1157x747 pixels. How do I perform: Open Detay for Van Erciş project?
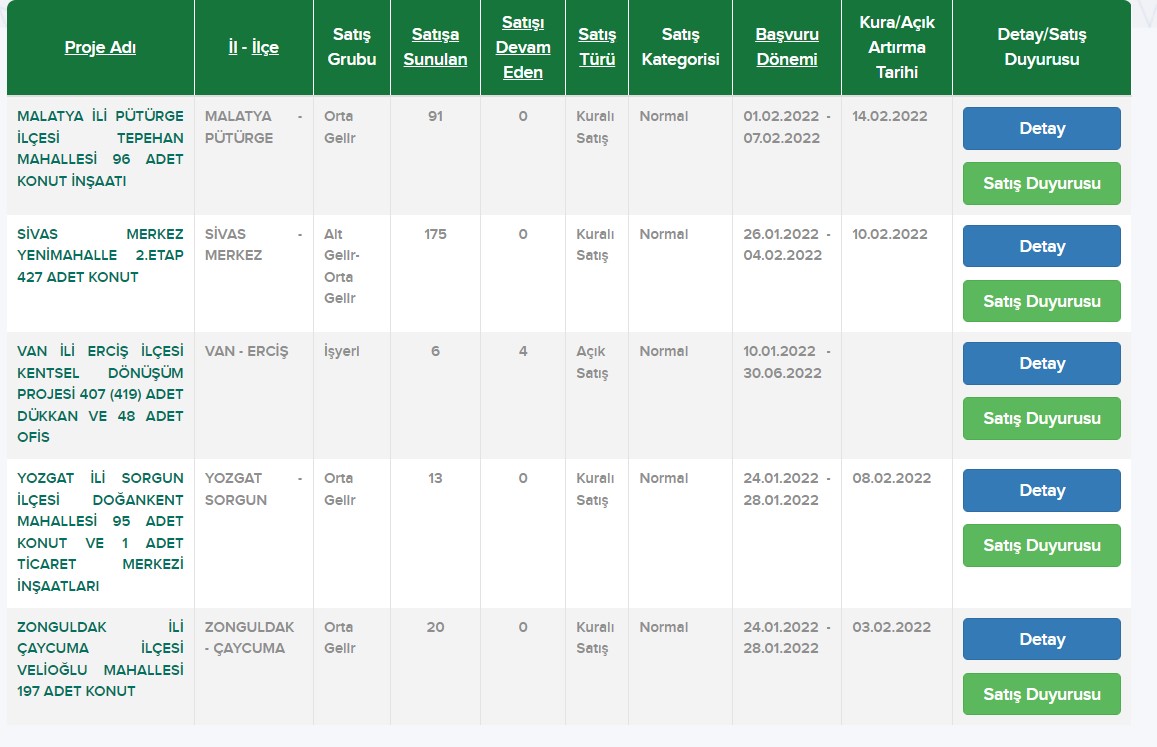pyautogui.click(x=1041, y=364)
